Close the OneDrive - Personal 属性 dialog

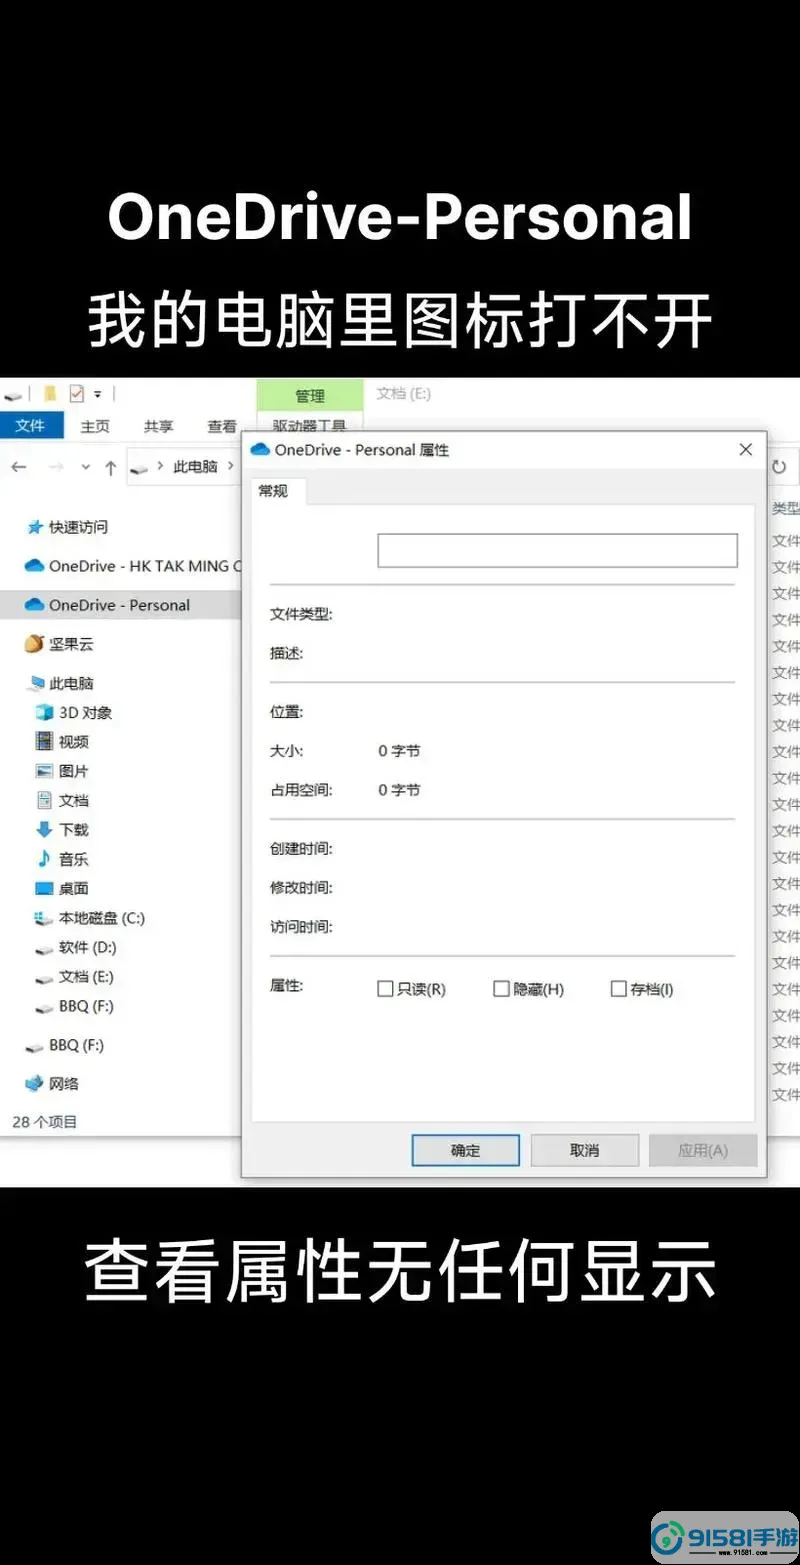tap(745, 450)
